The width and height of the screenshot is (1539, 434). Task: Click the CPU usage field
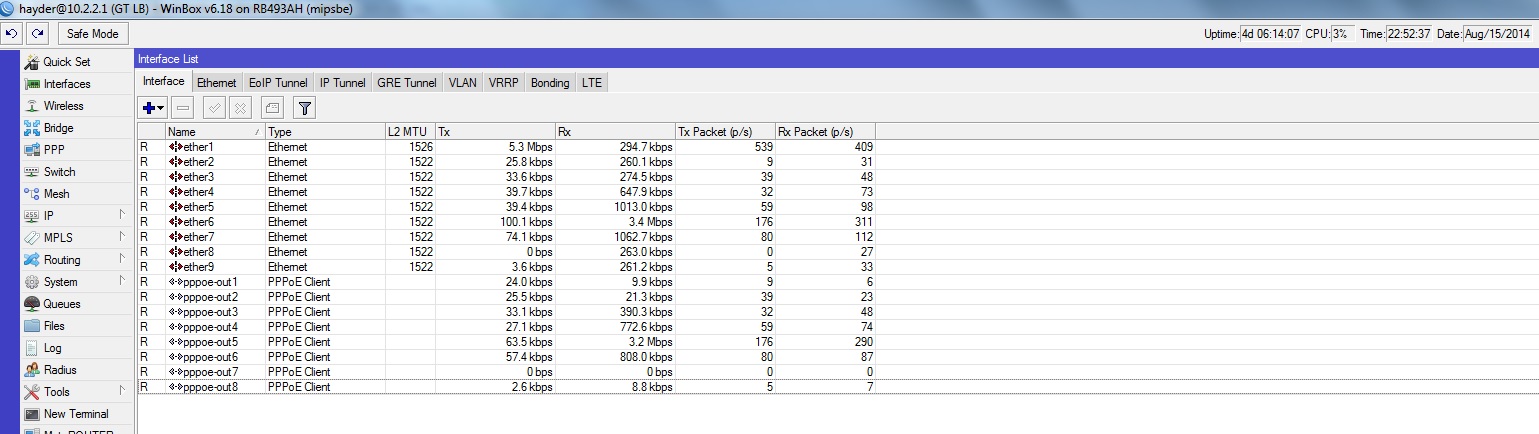coord(1341,34)
